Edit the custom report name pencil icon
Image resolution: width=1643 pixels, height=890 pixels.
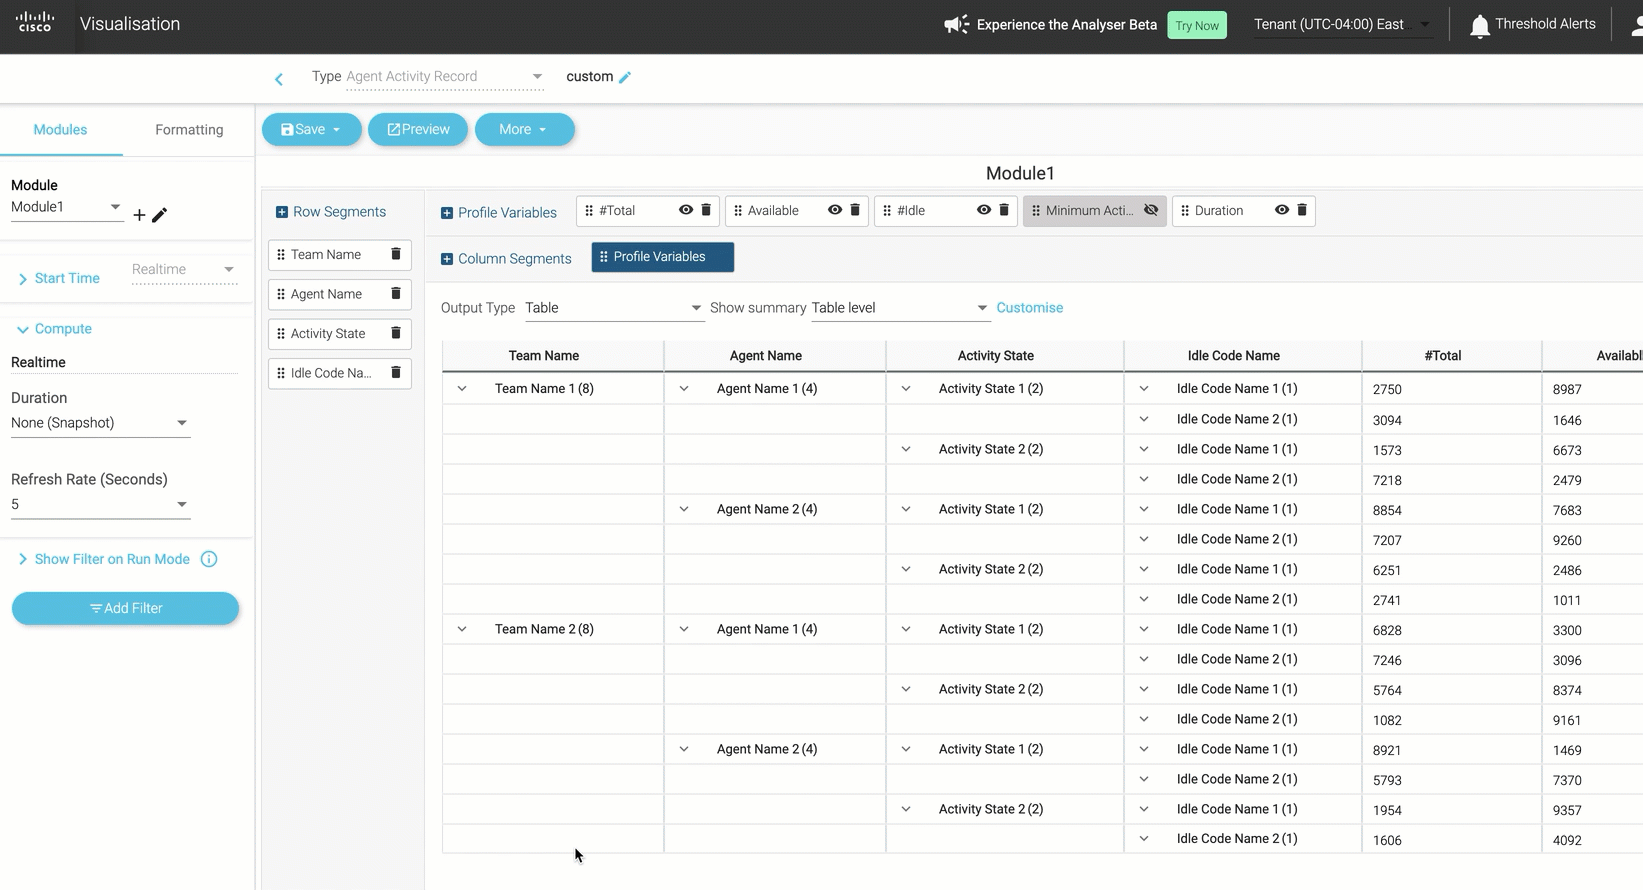coord(625,78)
